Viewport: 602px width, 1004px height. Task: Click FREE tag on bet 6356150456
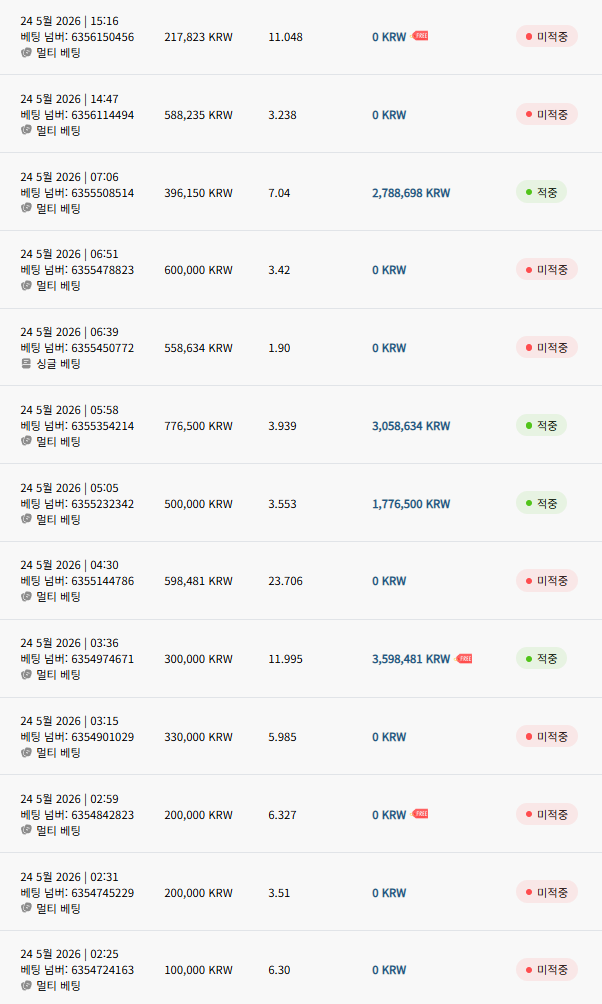[x=420, y=36]
